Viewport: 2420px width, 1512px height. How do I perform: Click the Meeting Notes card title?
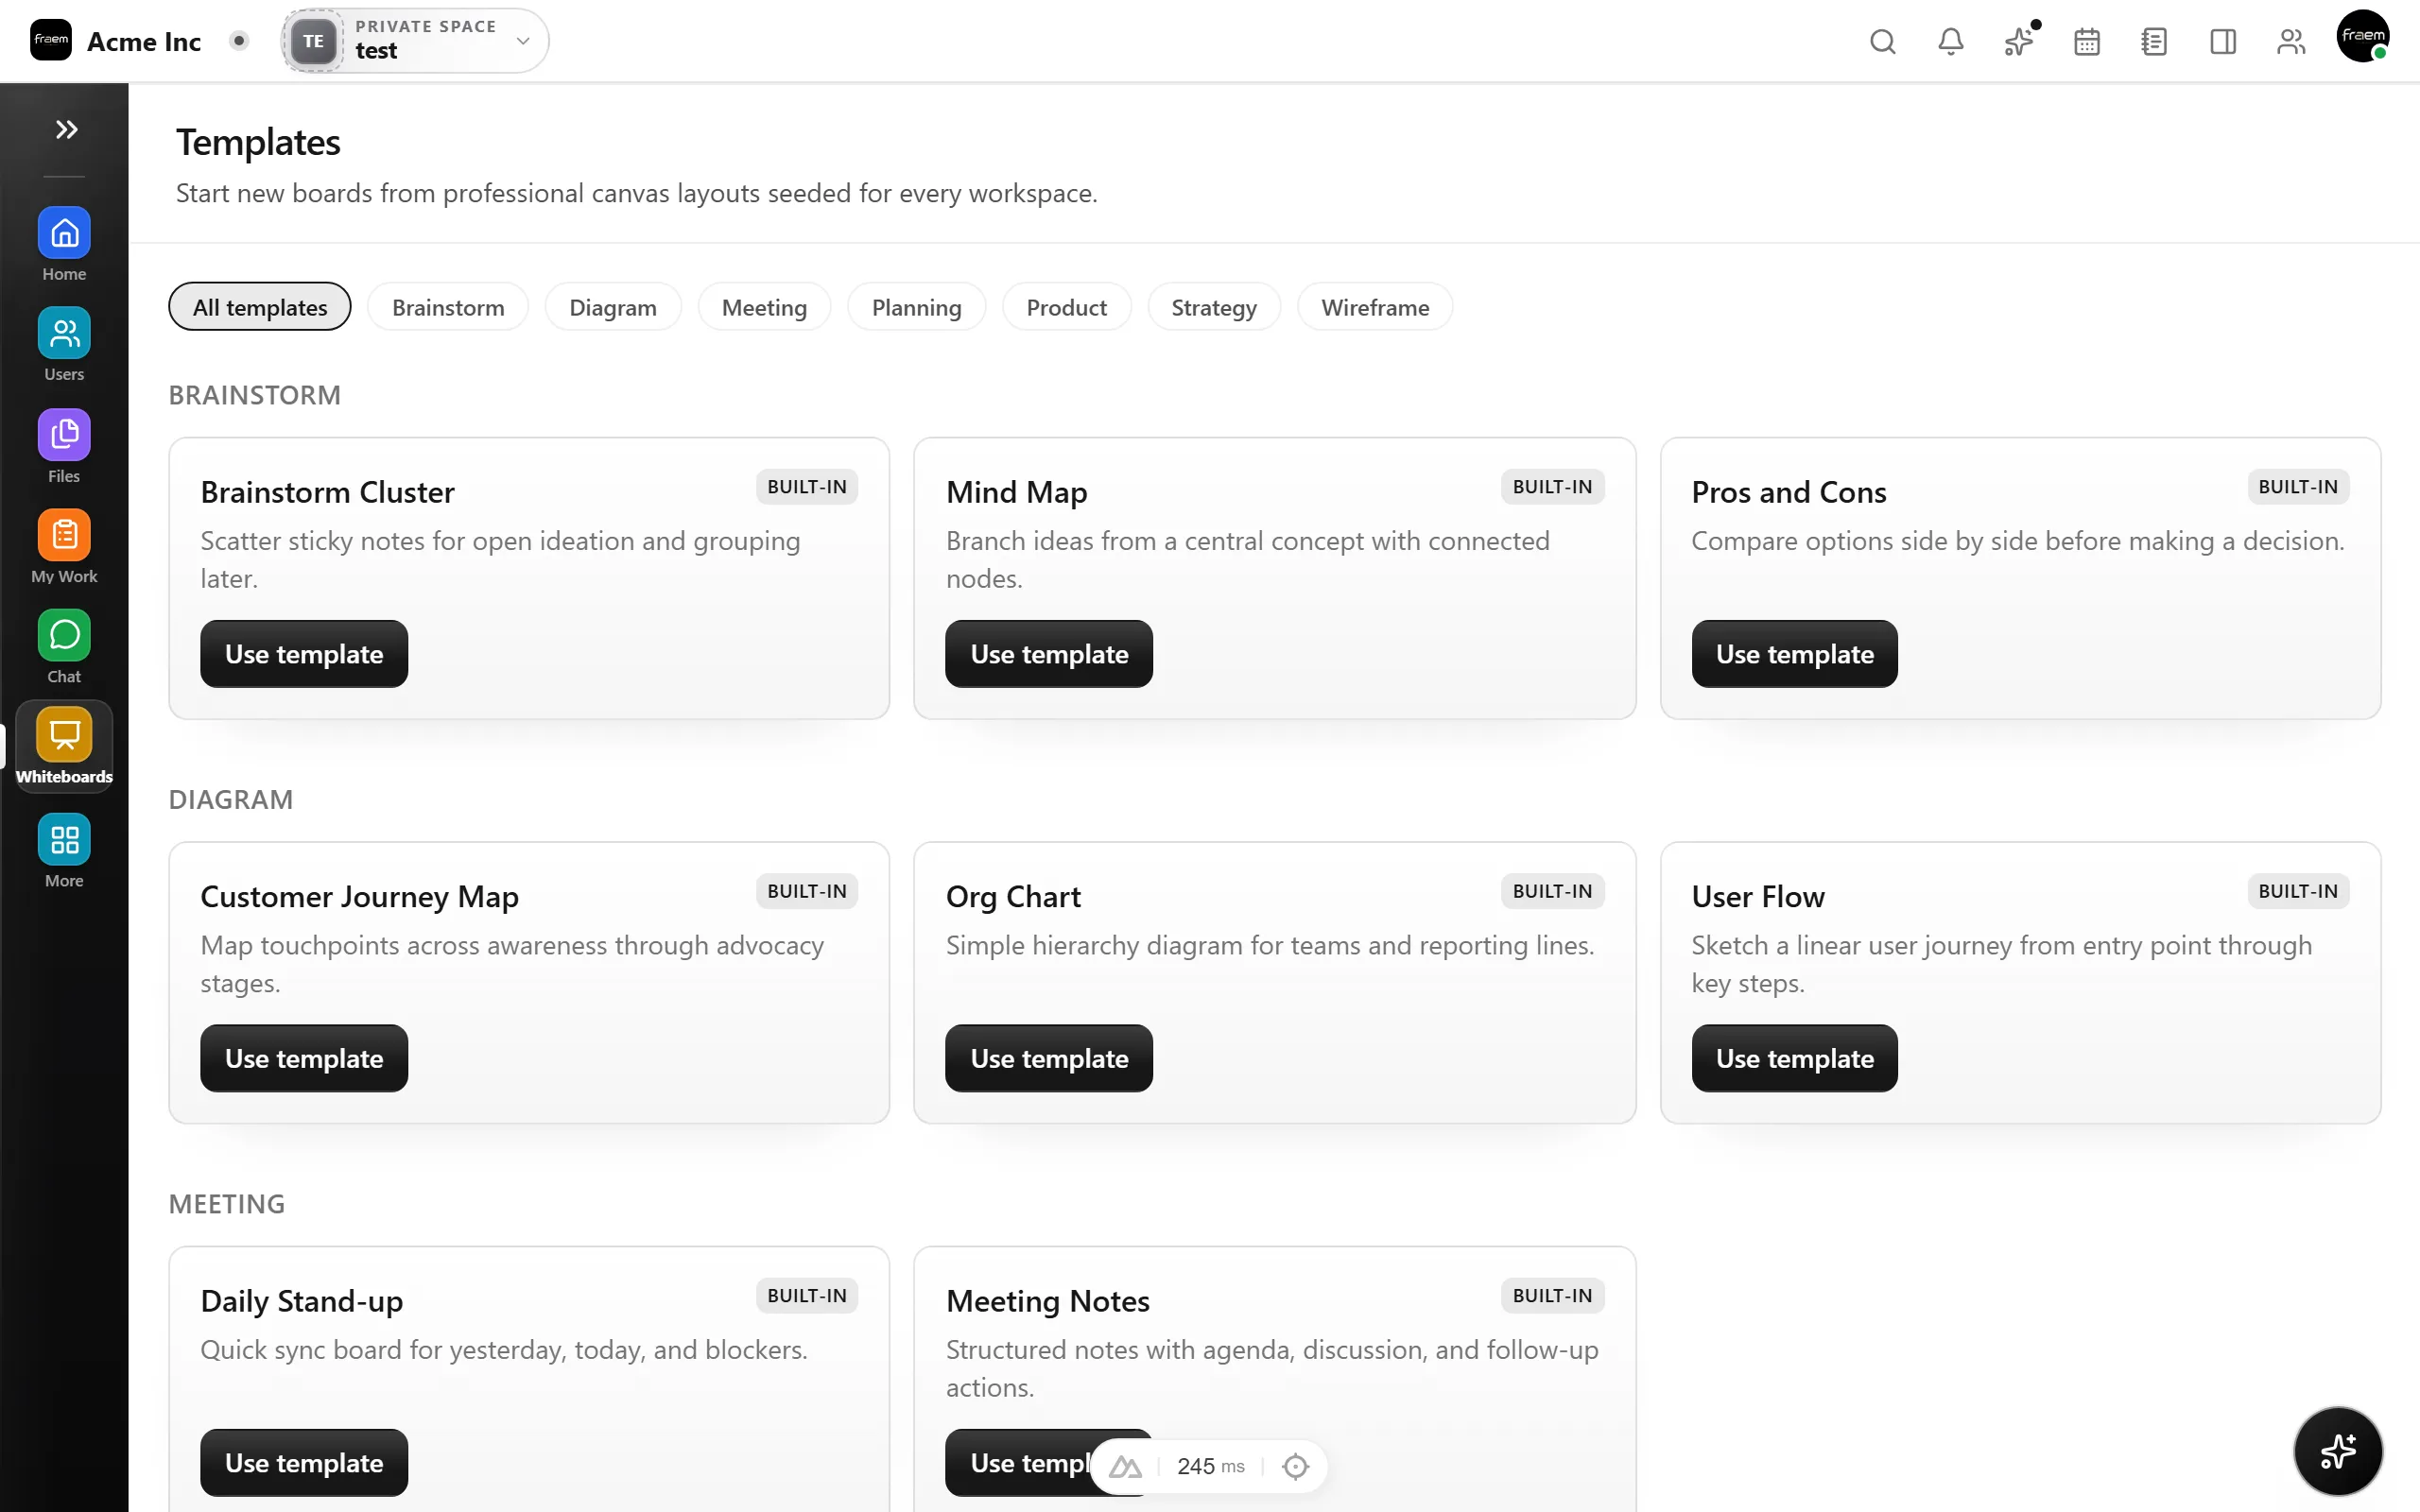pyautogui.click(x=1047, y=1300)
